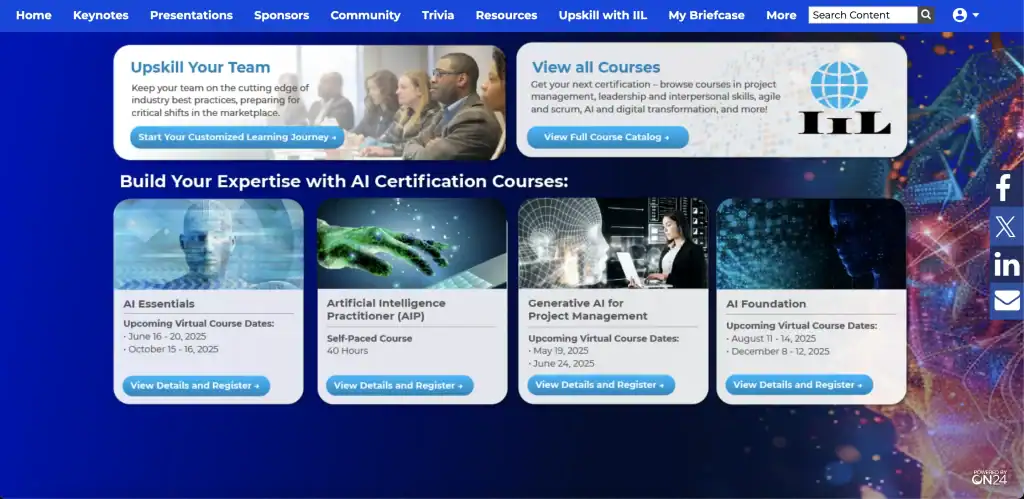Share on X via sidebar icon
The width and height of the screenshot is (1024, 499).
[1006, 227]
